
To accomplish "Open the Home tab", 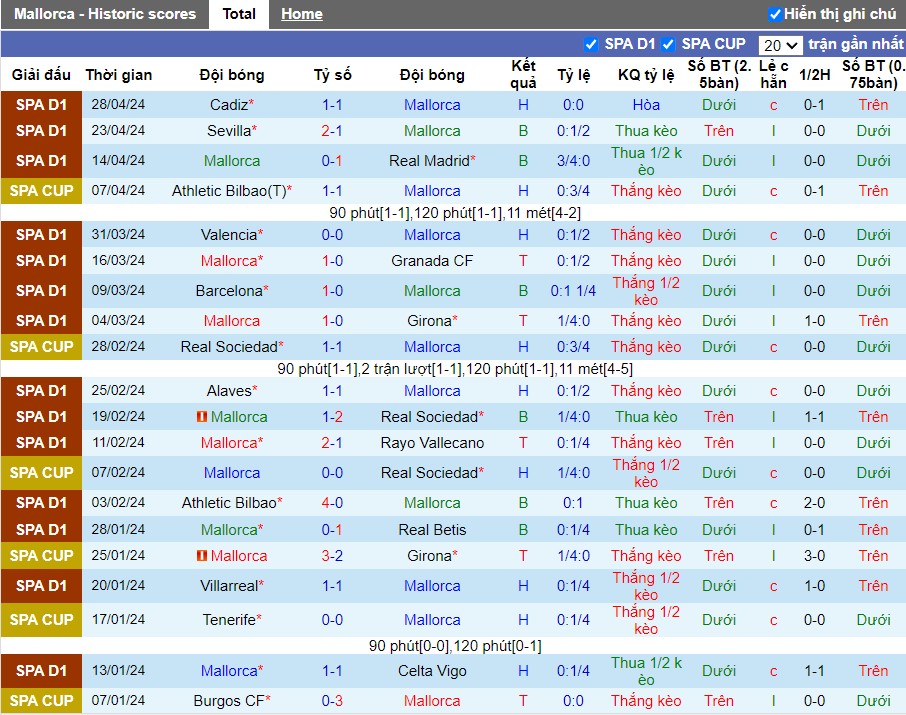I will pyautogui.click(x=302, y=14).
